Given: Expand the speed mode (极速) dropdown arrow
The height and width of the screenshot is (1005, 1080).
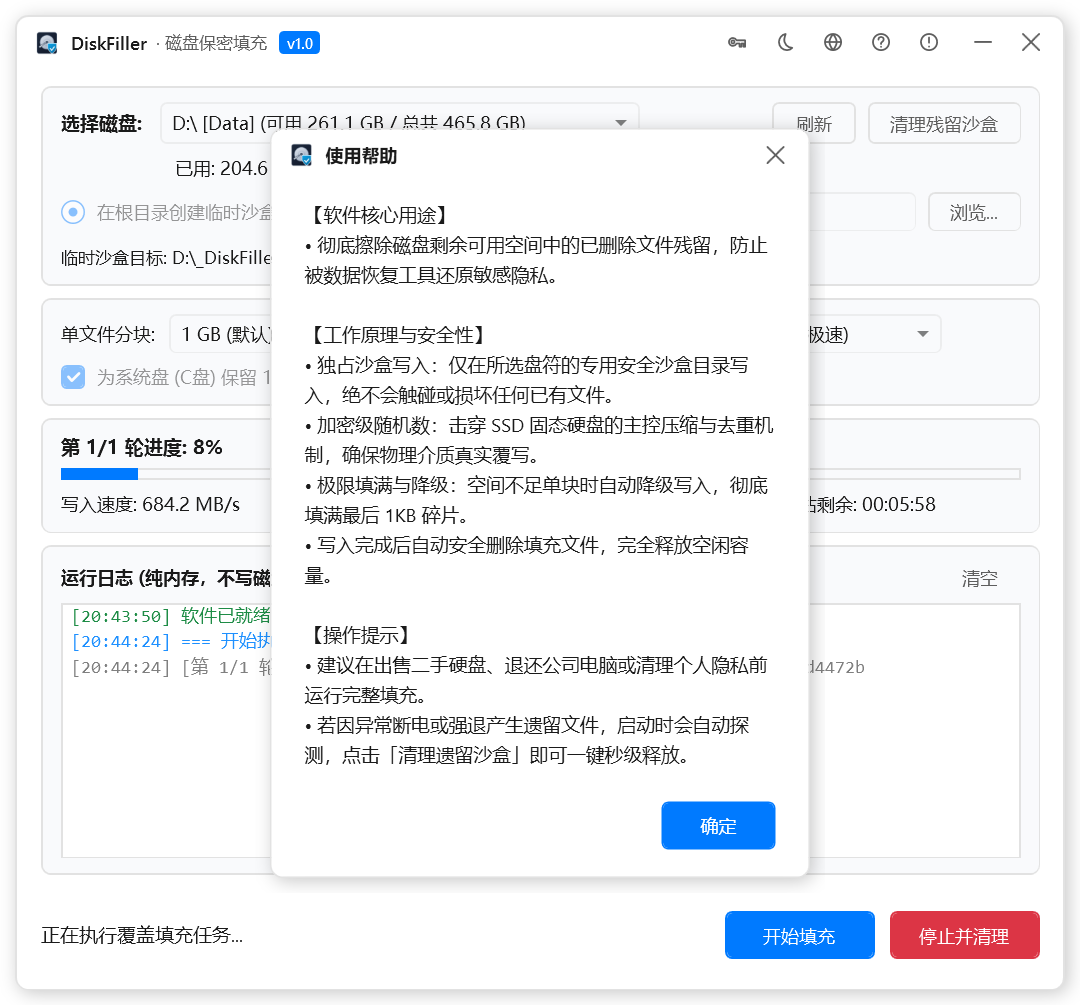Looking at the screenshot, I should point(922,334).
